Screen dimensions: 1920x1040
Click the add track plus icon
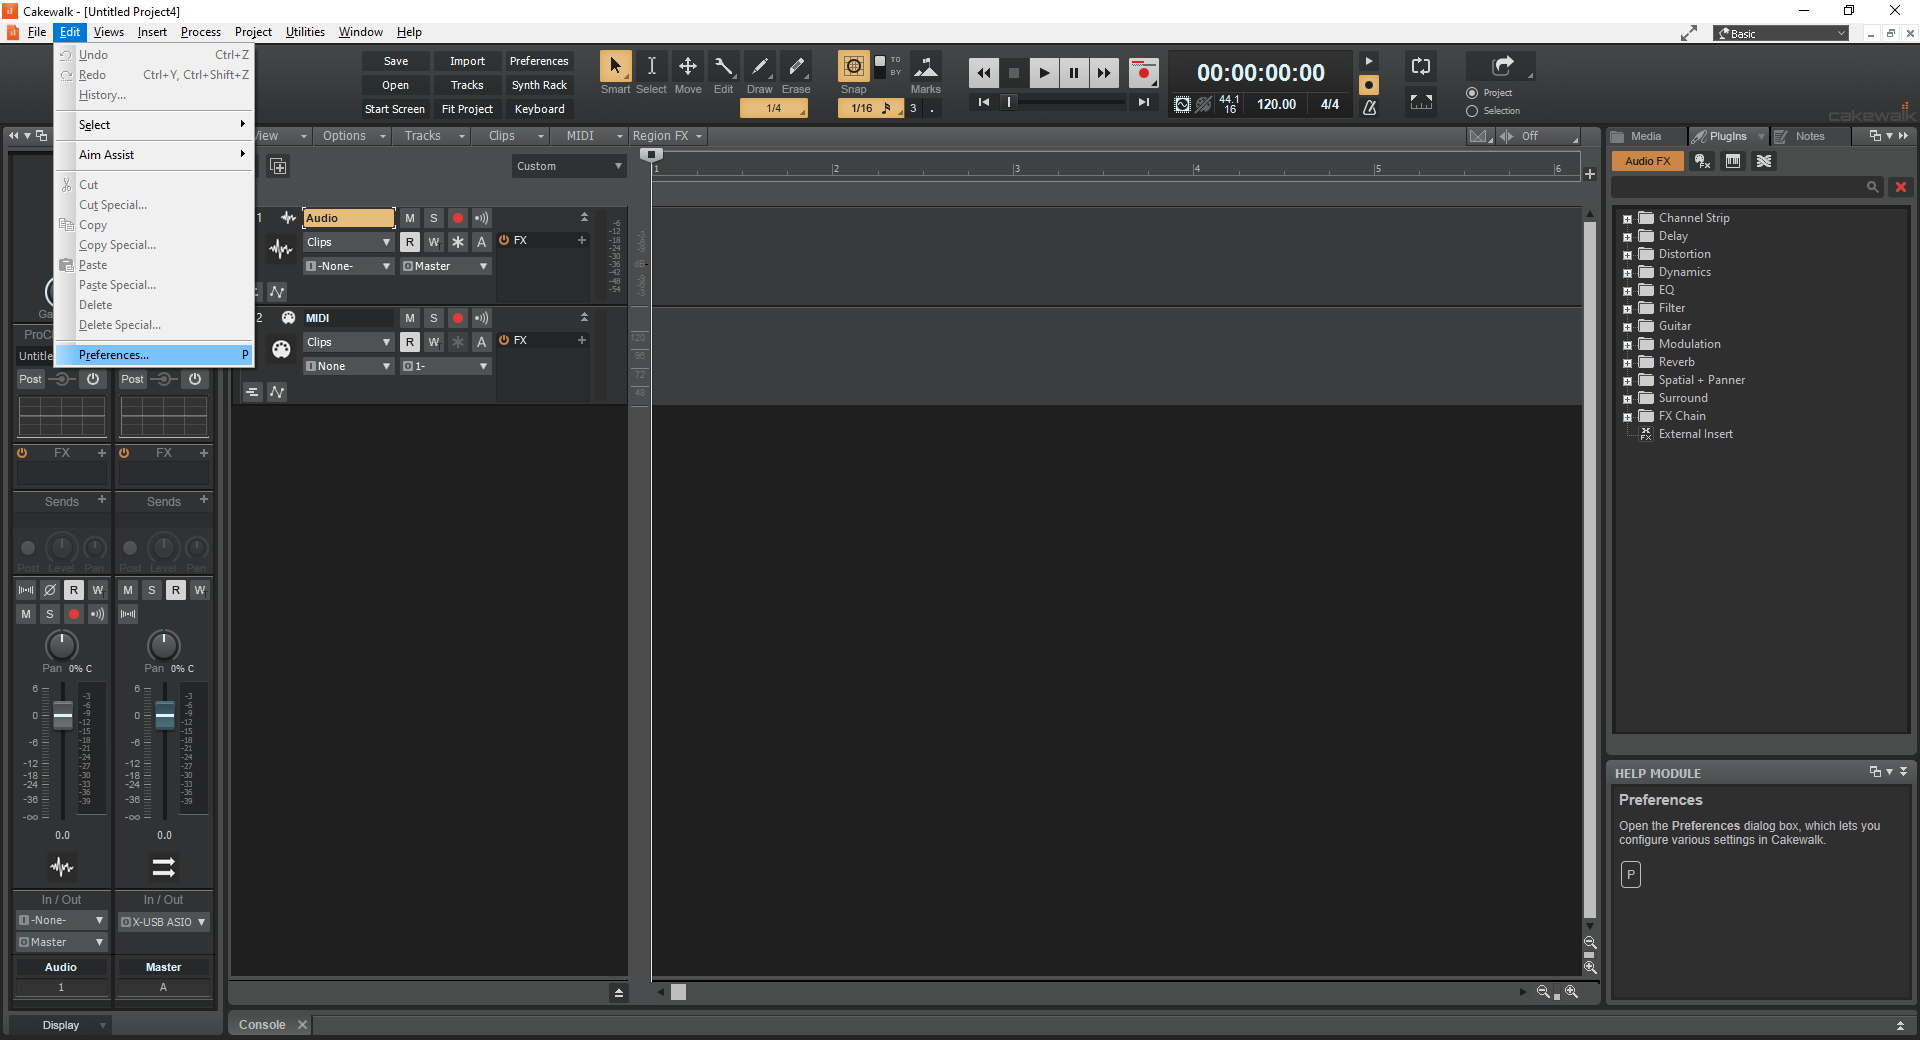pyautogui.click(x=278, y=166)
